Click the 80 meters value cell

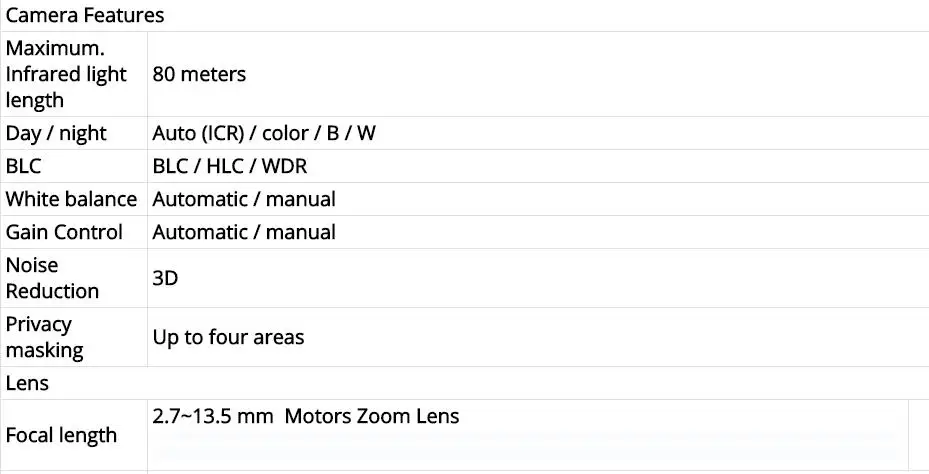coord(199,74)
